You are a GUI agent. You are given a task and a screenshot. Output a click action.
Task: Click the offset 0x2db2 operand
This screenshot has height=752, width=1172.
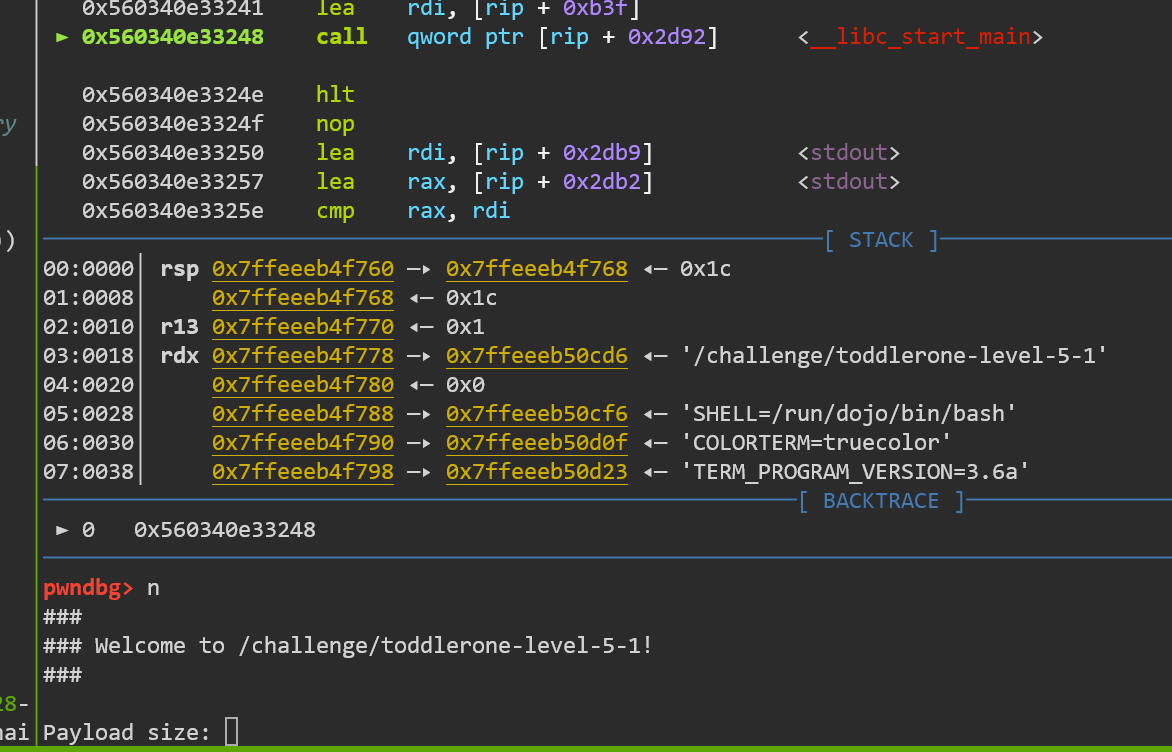[x=602, y=182]
